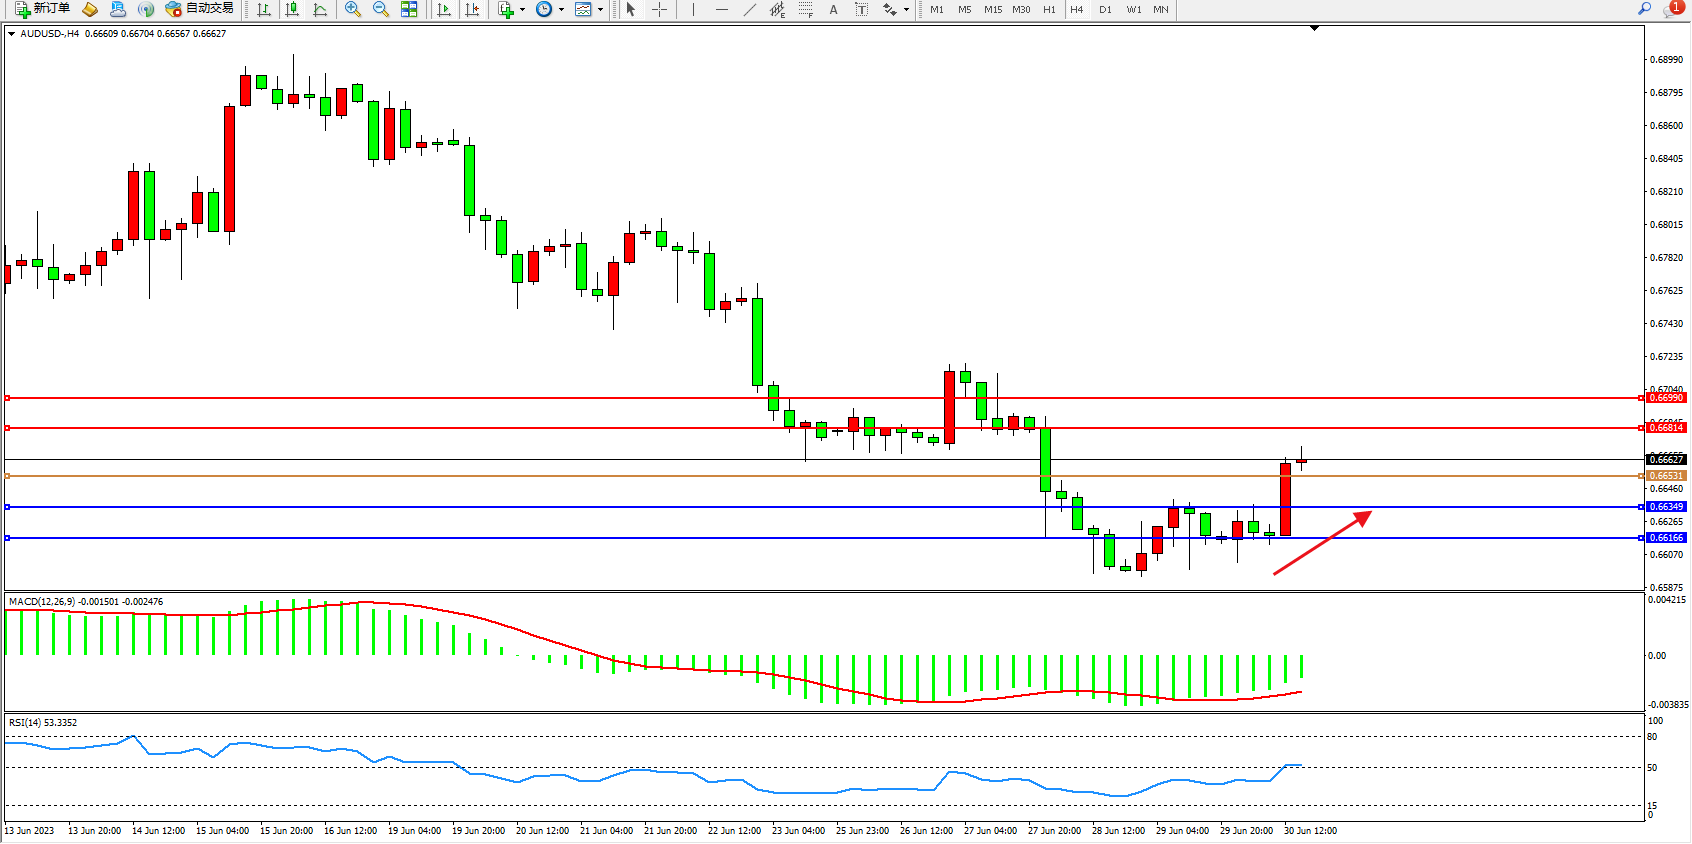Switch chart to bar chart mode
Viewport: 1692px width, 844px height.
click(264, 10)
